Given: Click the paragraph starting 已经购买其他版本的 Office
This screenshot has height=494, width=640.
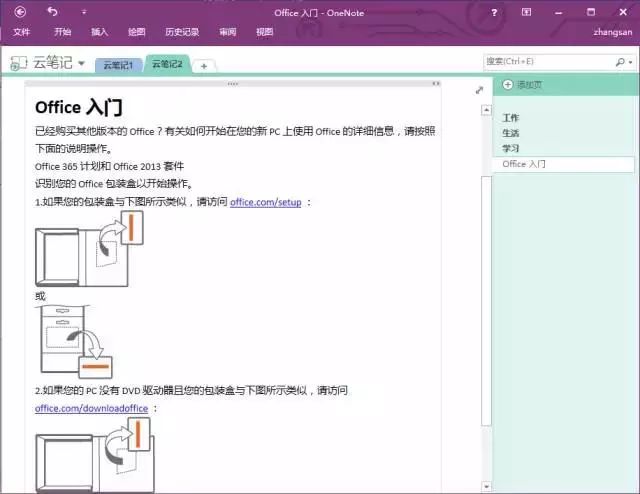Looking at the screenshot, I should 235,140.
